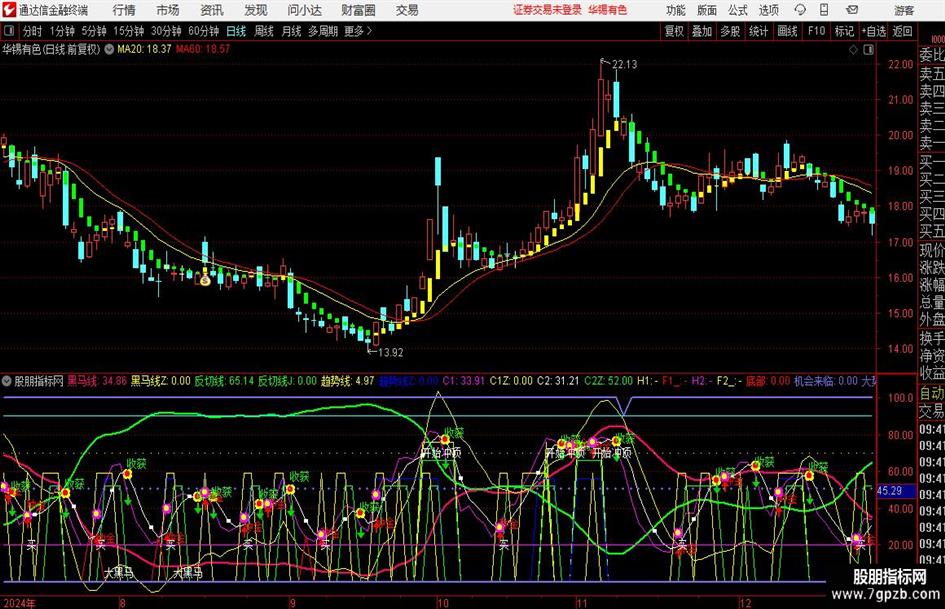The width and height of the screenshot is (945, 609).
Task: Select the 日线 daily chart tab
Action: coord(236,31)
